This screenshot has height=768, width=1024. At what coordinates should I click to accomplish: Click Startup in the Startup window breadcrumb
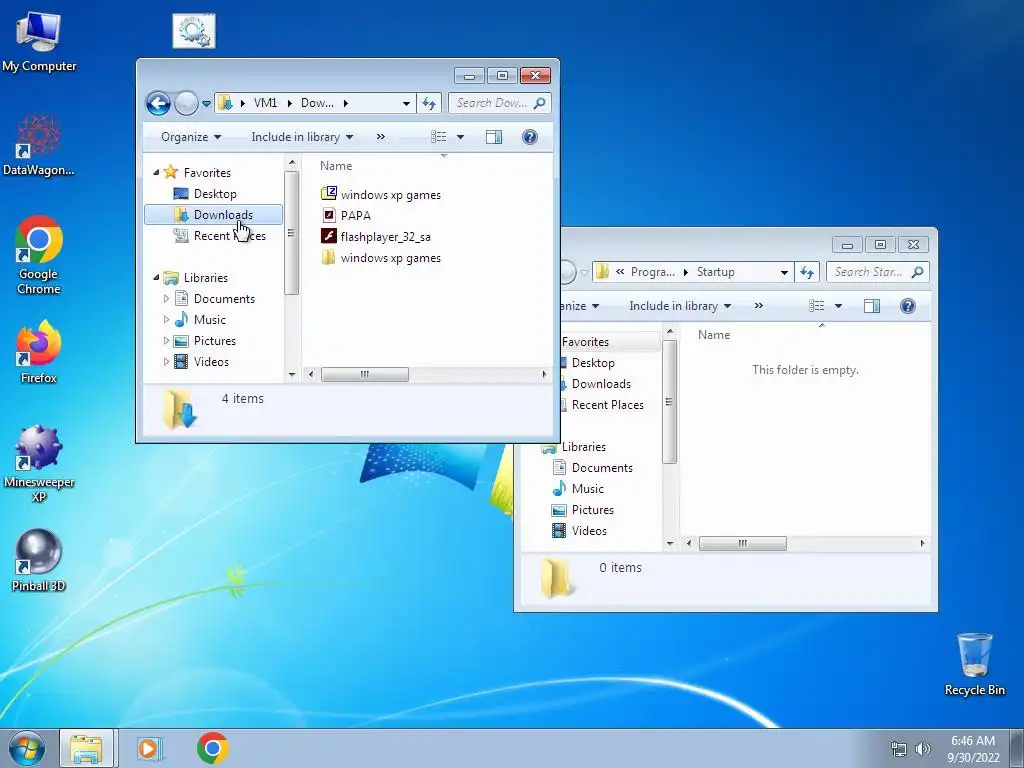coord(715,272)
